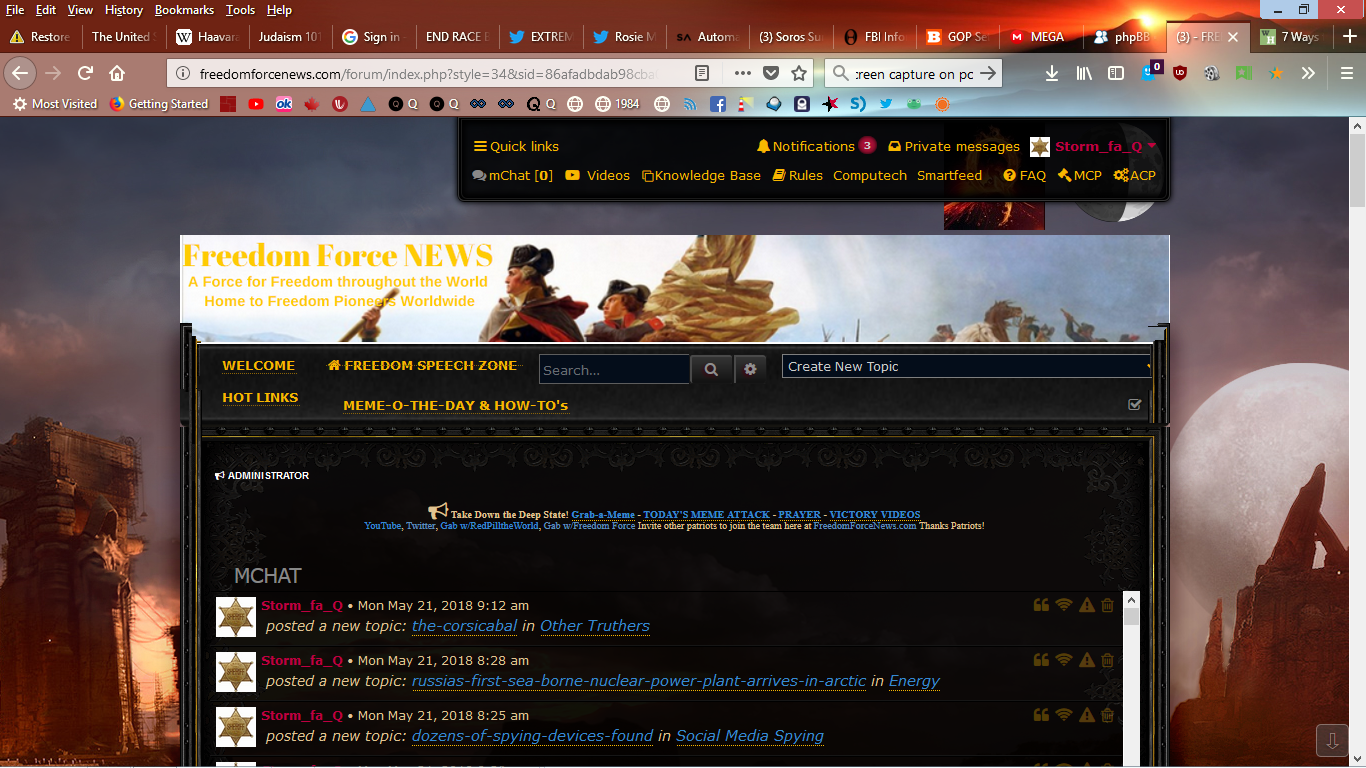The height and width of the screenshot is (768, 1366).
Task: Toggle reader view in address bar
Action: 702,73
